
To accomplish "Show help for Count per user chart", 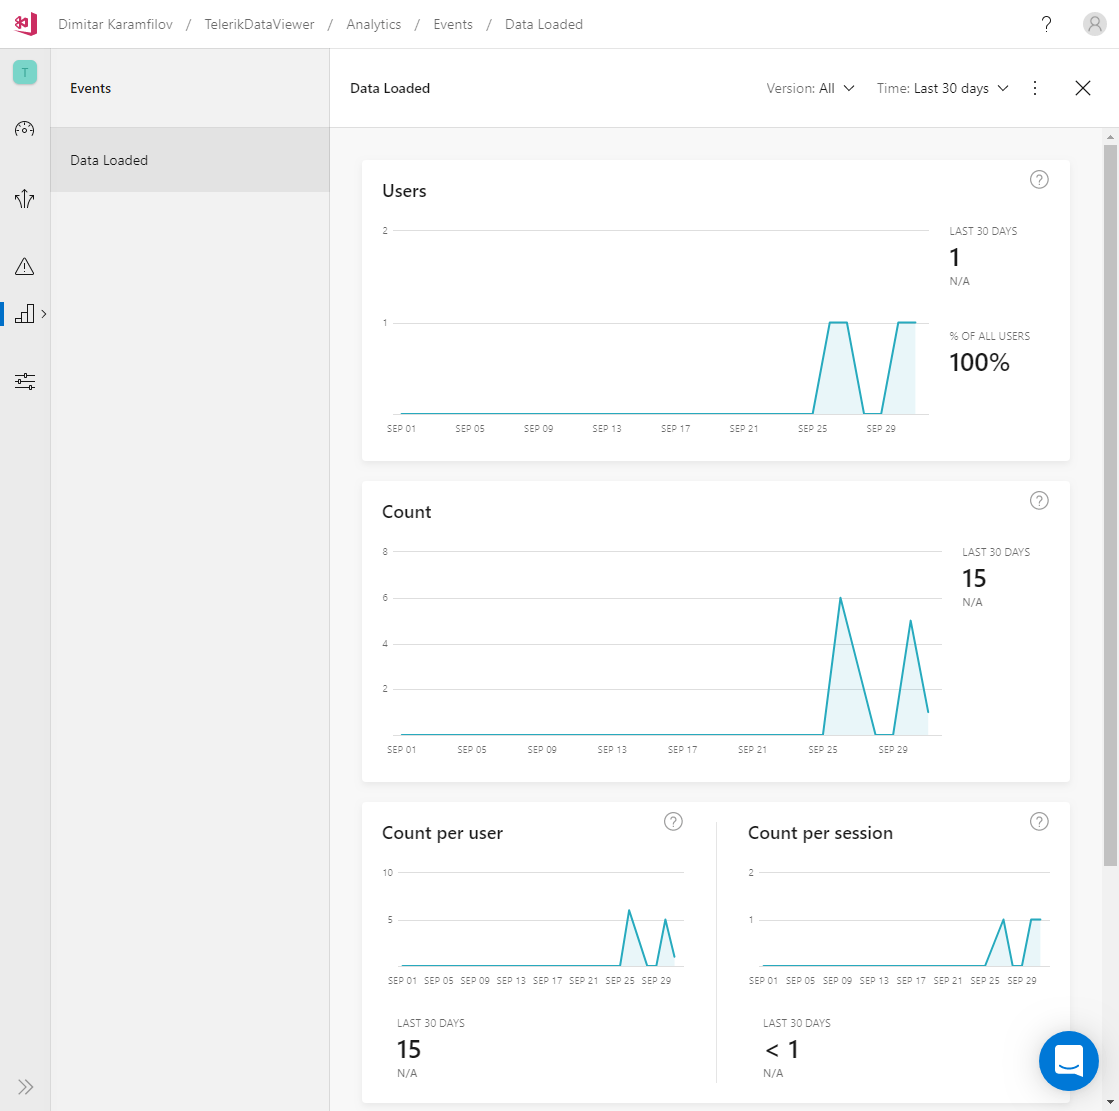I will 673,822.
